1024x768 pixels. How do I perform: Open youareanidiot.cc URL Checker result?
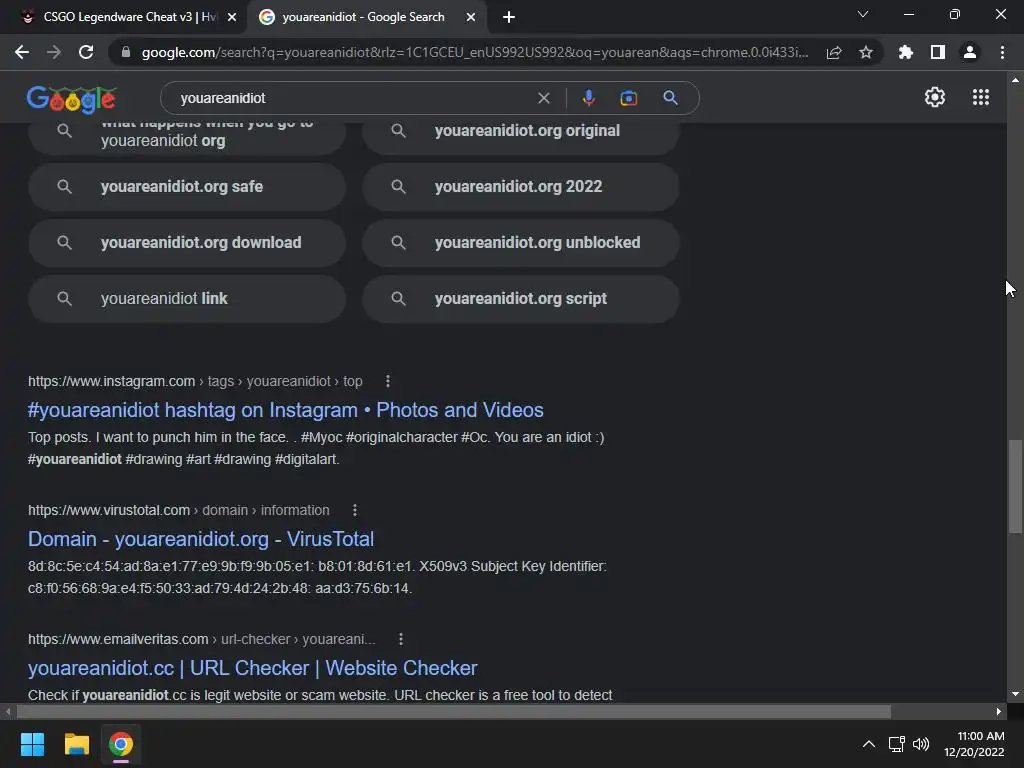click(x=252, y=668)
